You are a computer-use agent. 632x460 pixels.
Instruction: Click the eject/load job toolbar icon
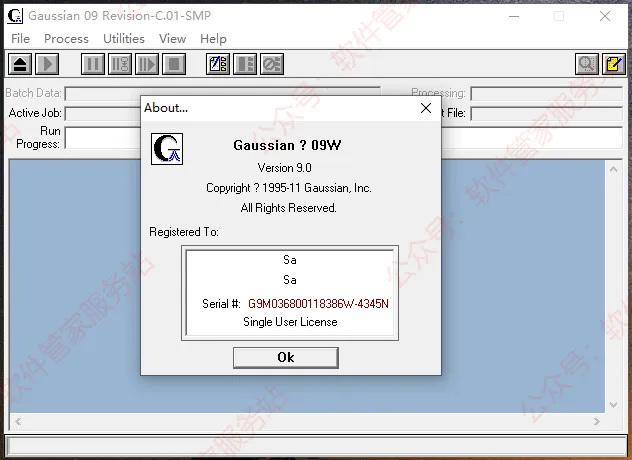tap(20, 64)
